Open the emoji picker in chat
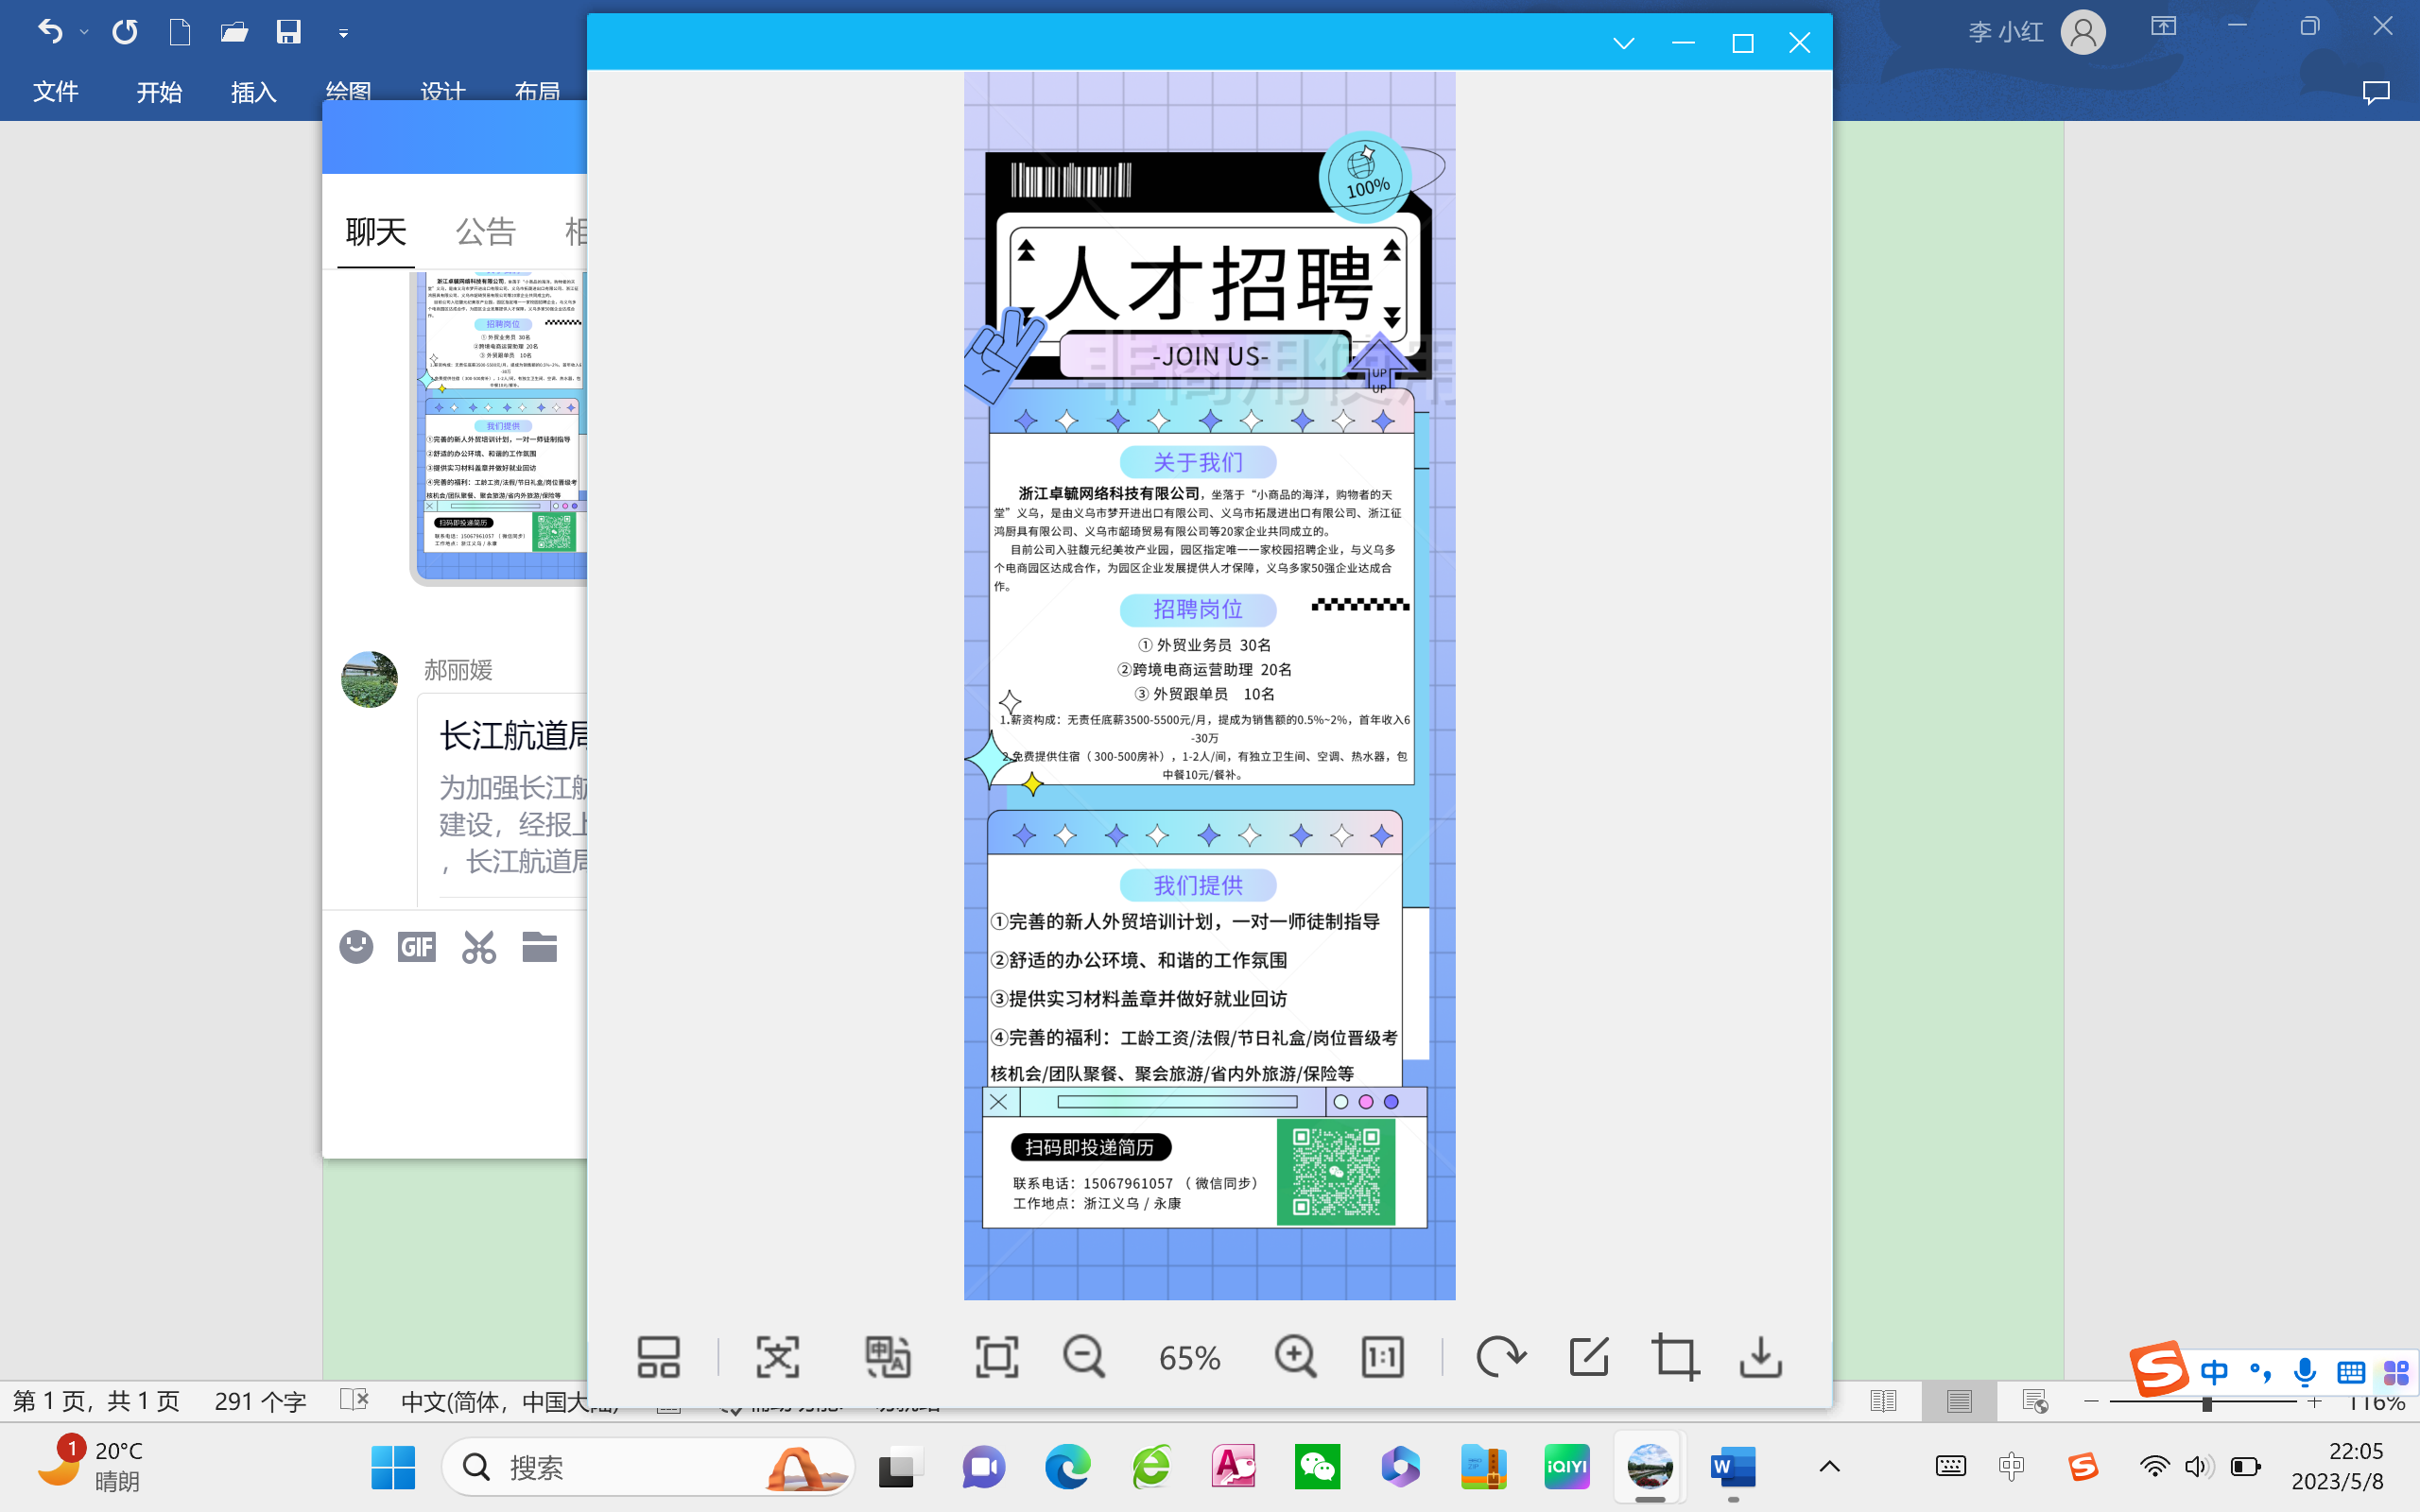This screenshot has width=2420, height=1512. pyautogui.click(x=356, y=946)
